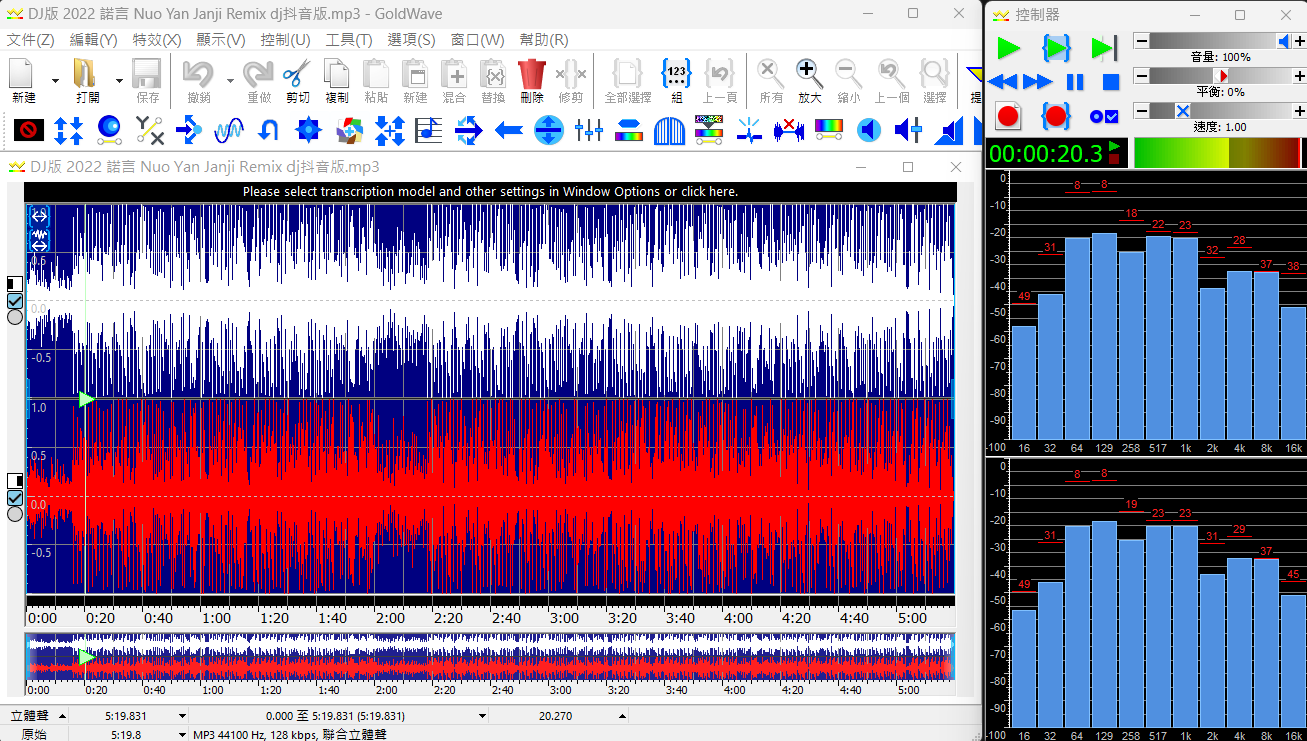The image size is (1307, 741).
Task: Open Controller properties checkmark button
Action: (x=1104, y=116)
